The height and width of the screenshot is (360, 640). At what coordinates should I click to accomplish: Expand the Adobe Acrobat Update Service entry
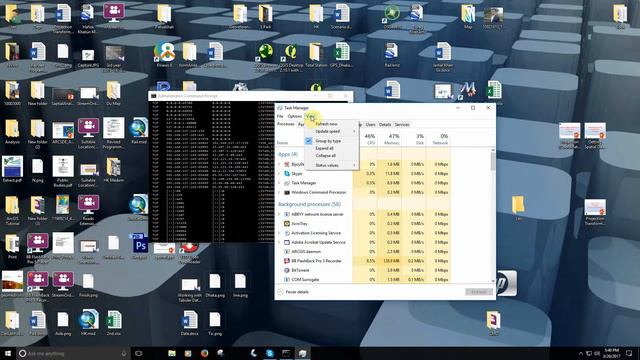[x=280, y=242]
